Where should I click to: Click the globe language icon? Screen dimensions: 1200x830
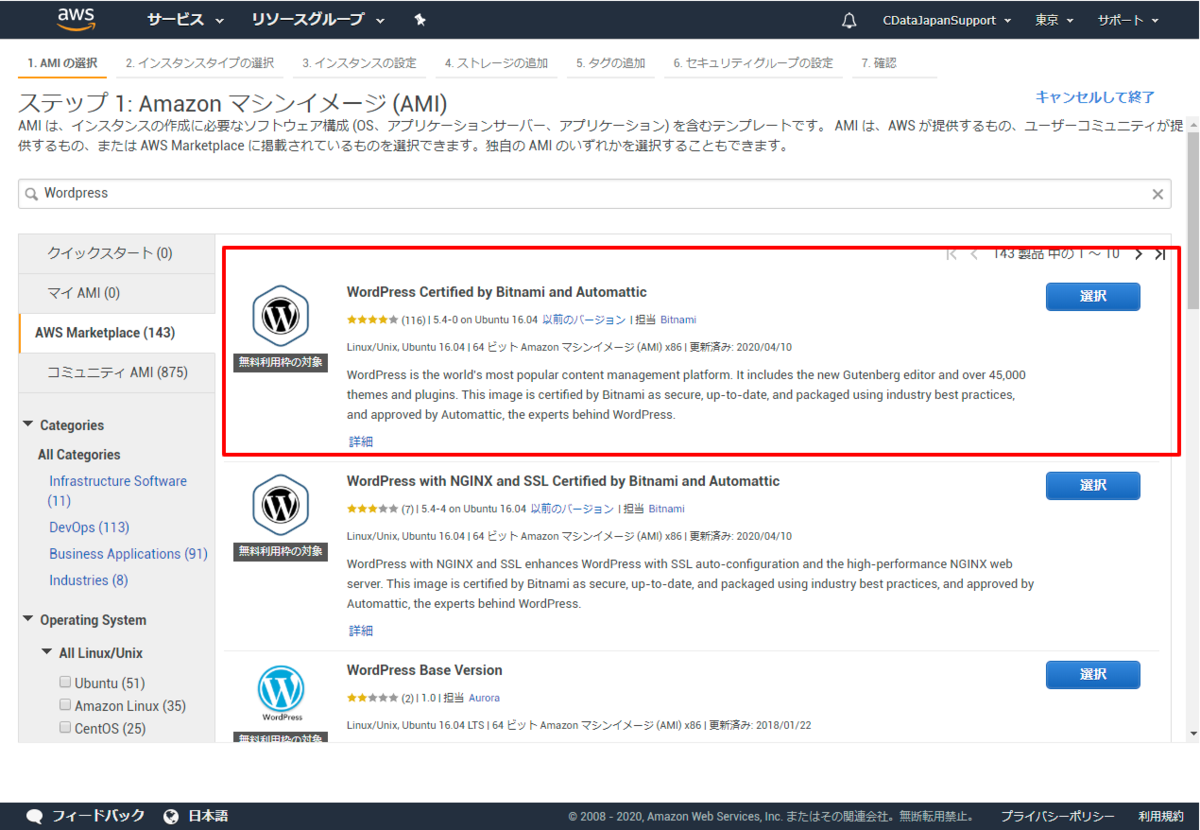(170, 816)
